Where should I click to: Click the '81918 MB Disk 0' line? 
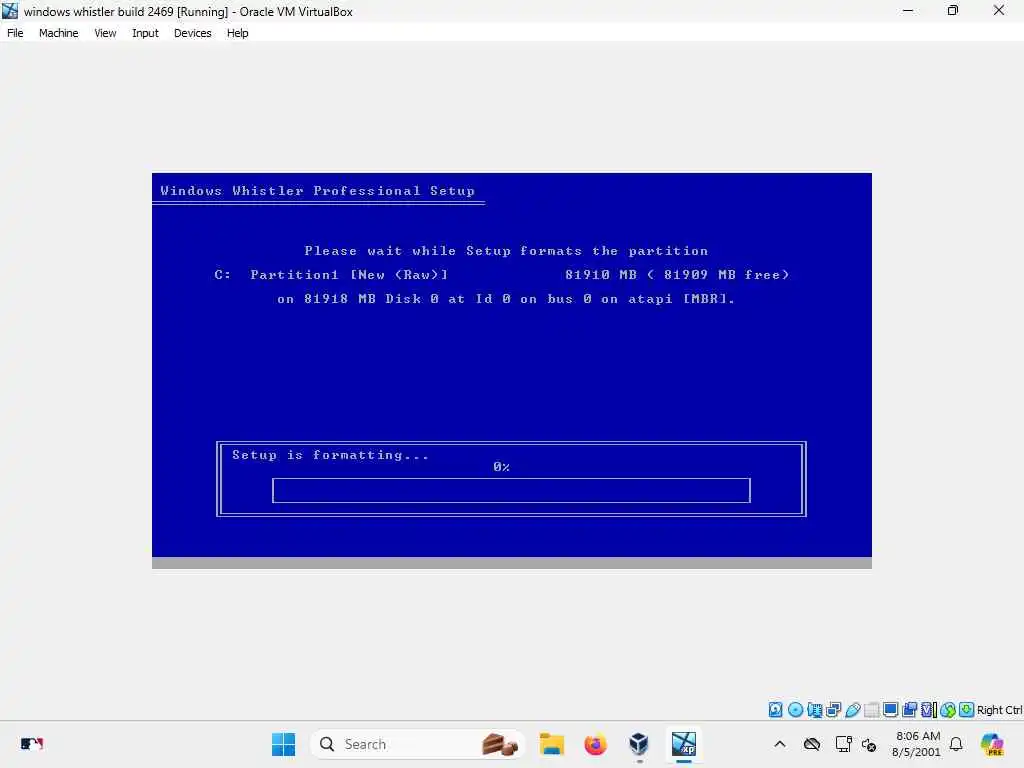pos(505,298)
